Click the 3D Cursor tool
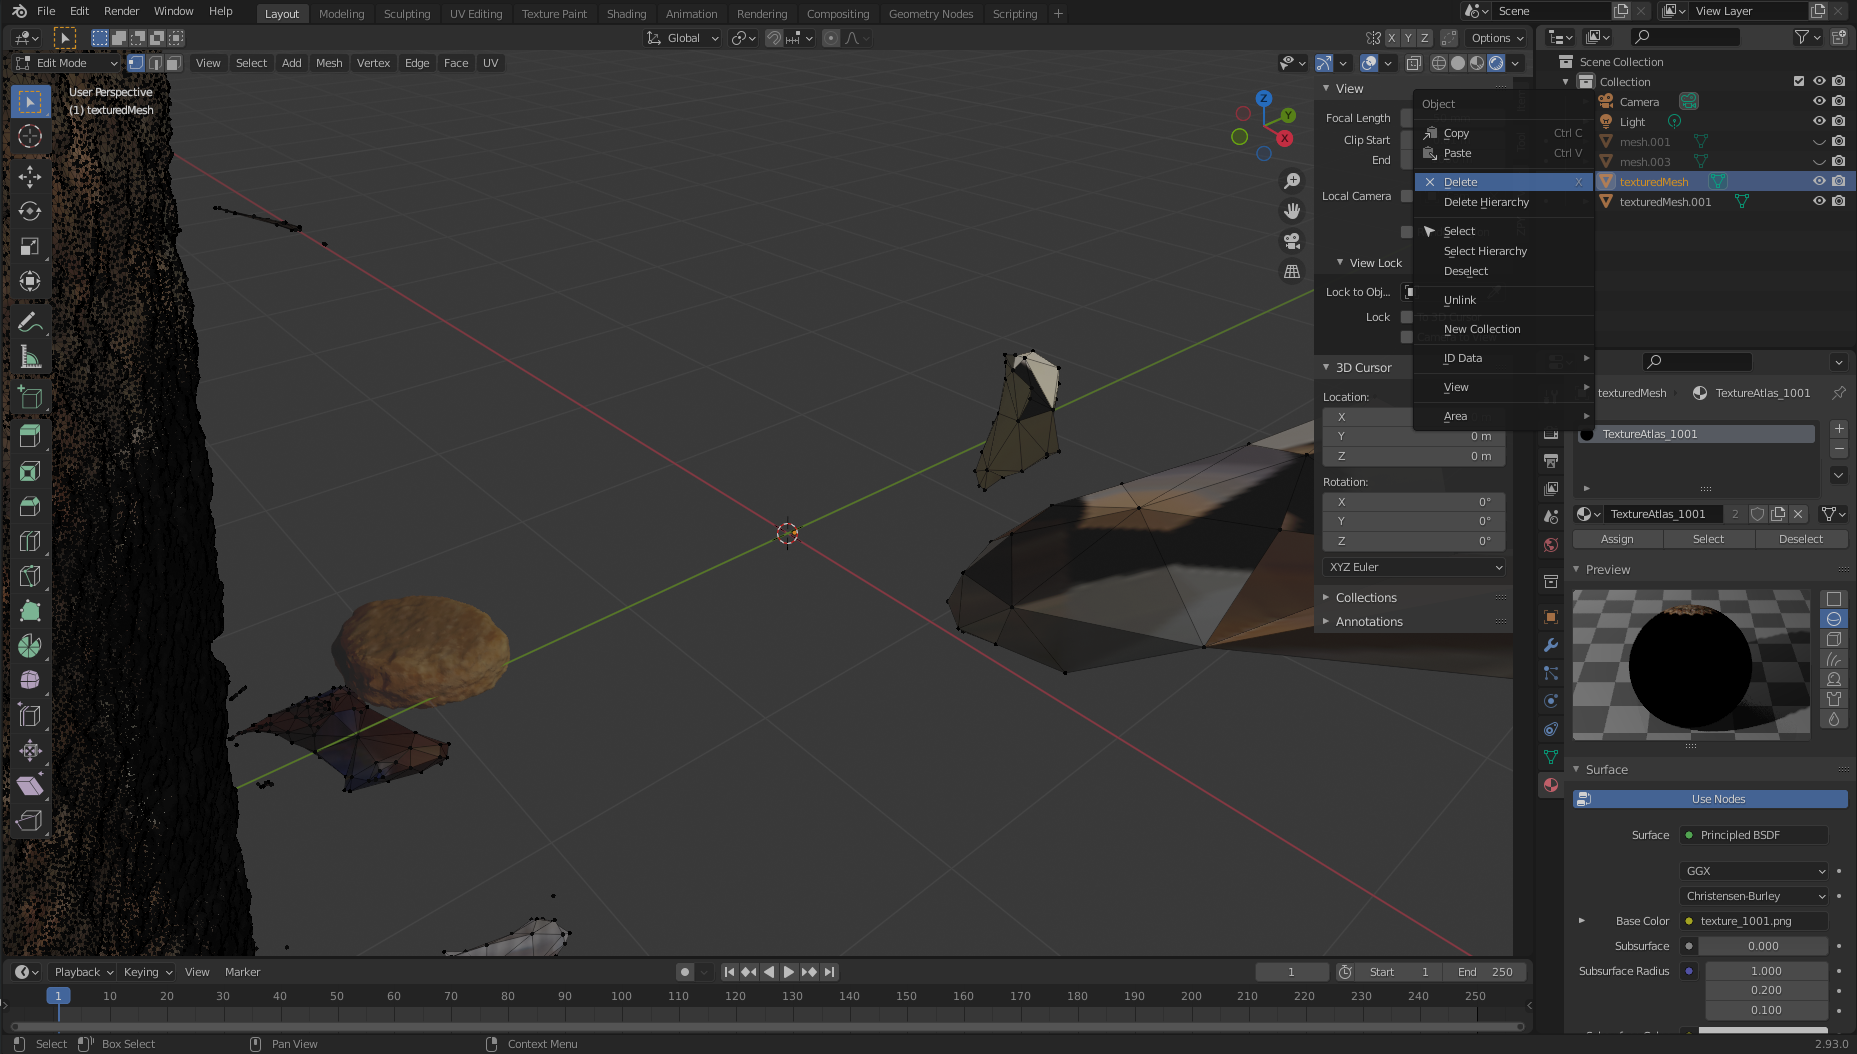This screenshot has height=1054, width=1857. click(x=30, y=137)
